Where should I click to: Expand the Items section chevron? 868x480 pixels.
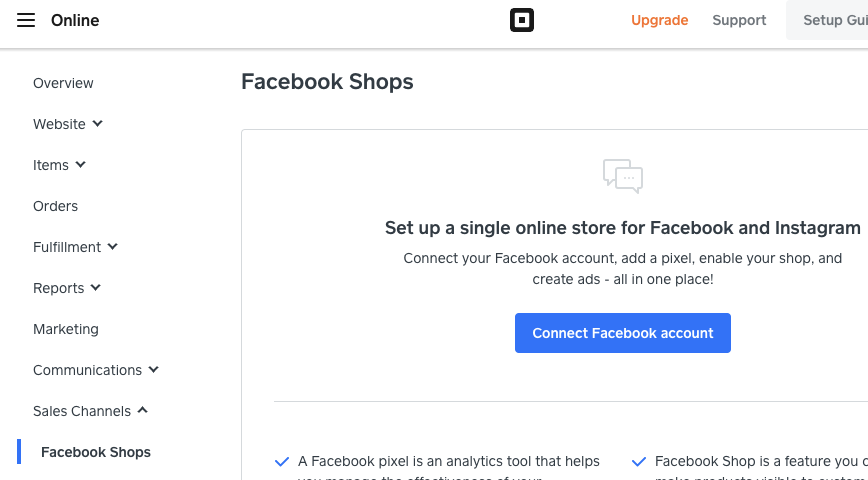[81, 165]
